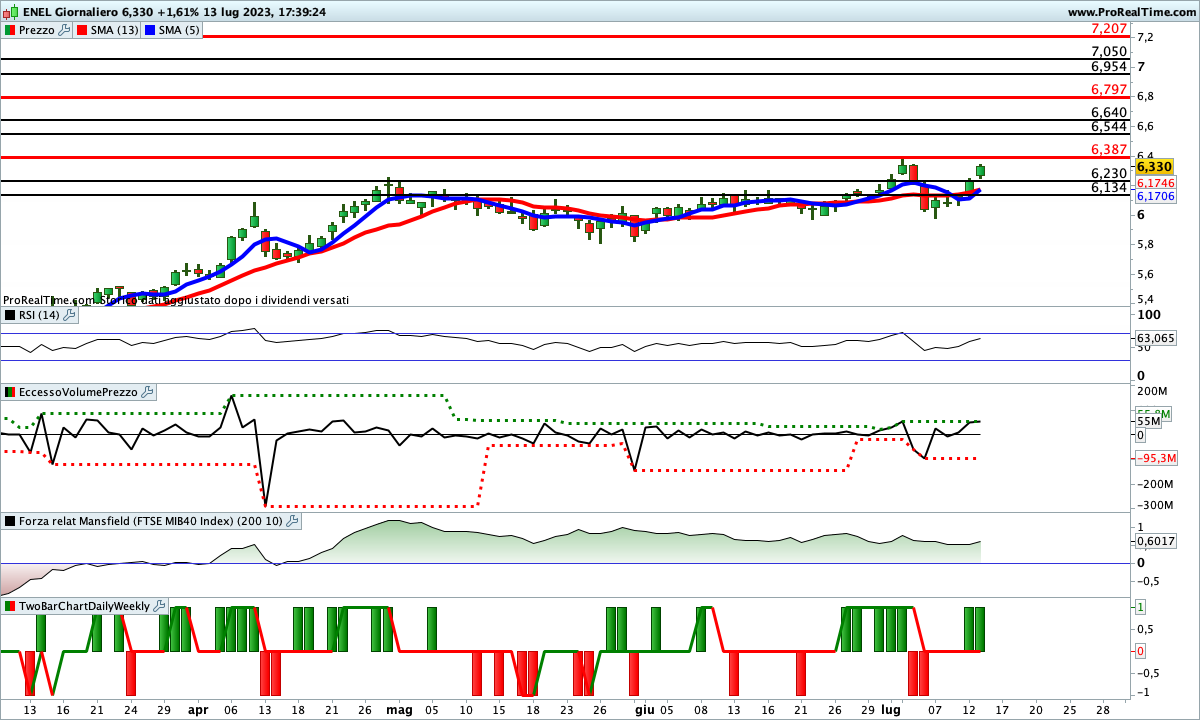Click the black Forza relat Mansfield swatch
Image resolution: width=1200 pixels, height=720 pixels.
10,521
